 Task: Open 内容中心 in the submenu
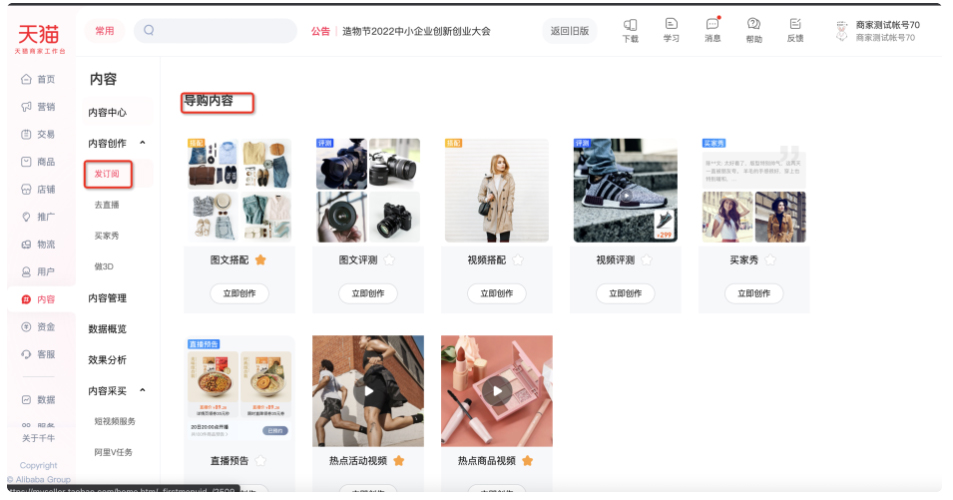pyautogui.click(x=108, y=112)
